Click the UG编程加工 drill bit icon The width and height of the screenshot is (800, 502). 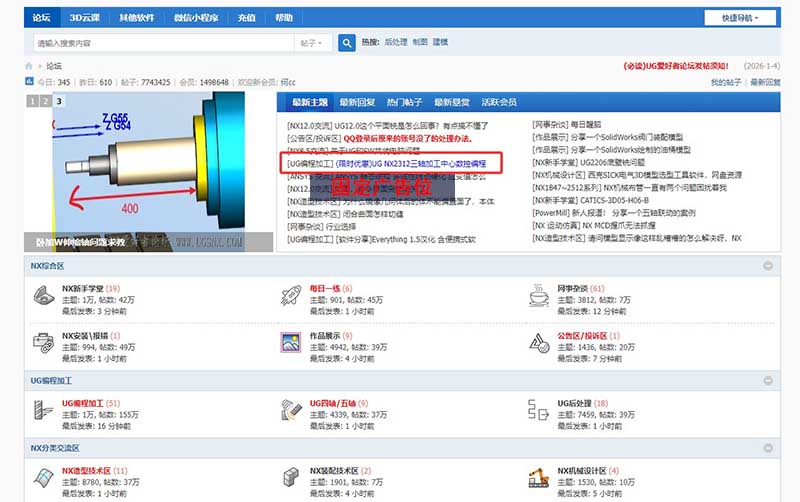[44, 409]
